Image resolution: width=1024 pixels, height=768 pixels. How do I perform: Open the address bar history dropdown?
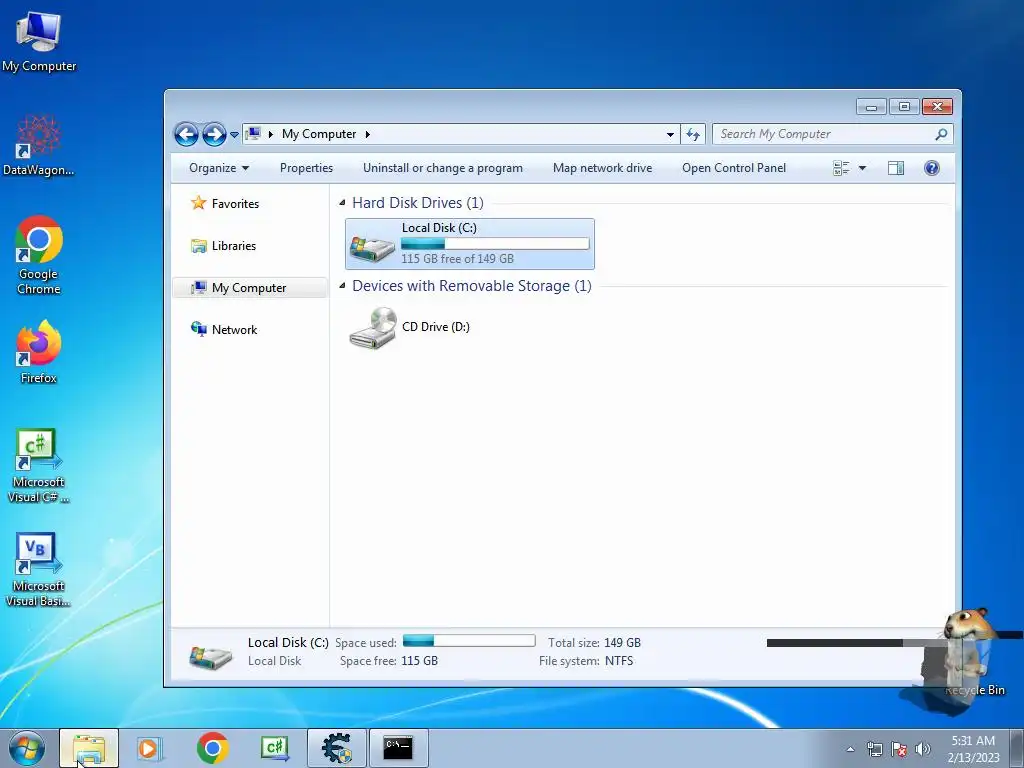[x=670, y=135]
